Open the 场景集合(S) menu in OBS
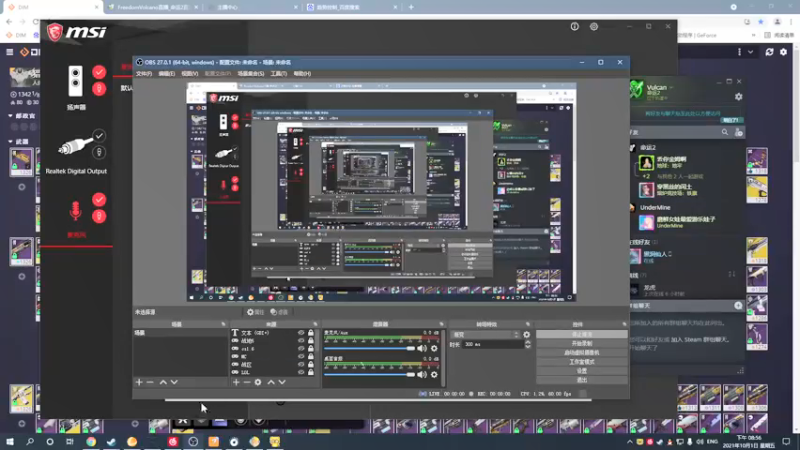This screenshot has width=800, height=450. (251, 74)
